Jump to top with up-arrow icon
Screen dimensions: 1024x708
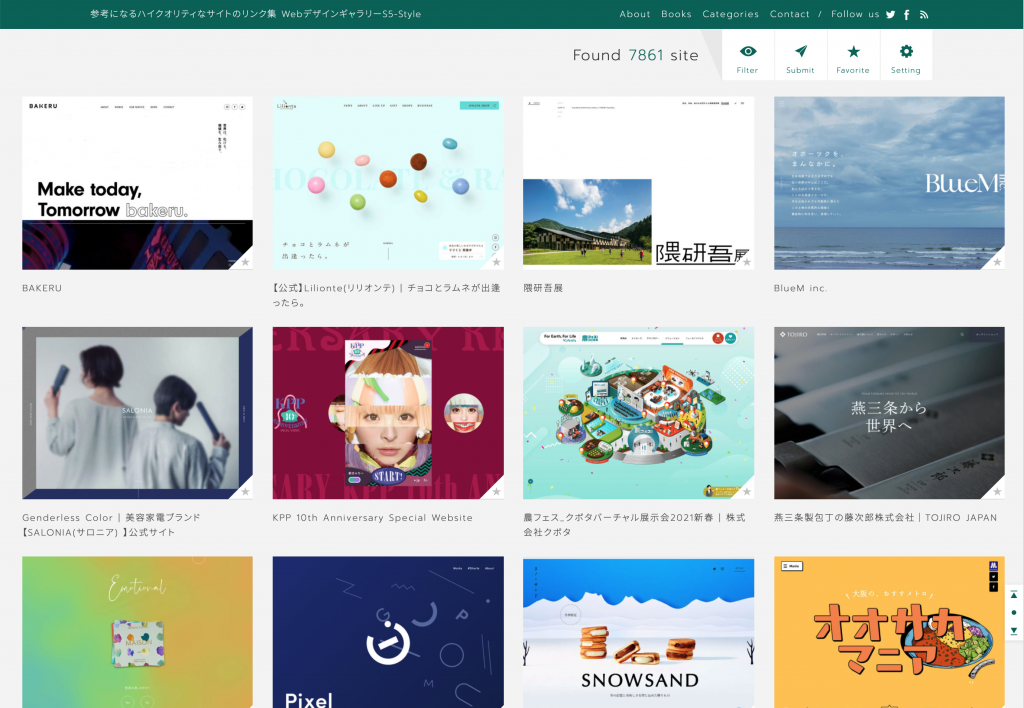1014,595
